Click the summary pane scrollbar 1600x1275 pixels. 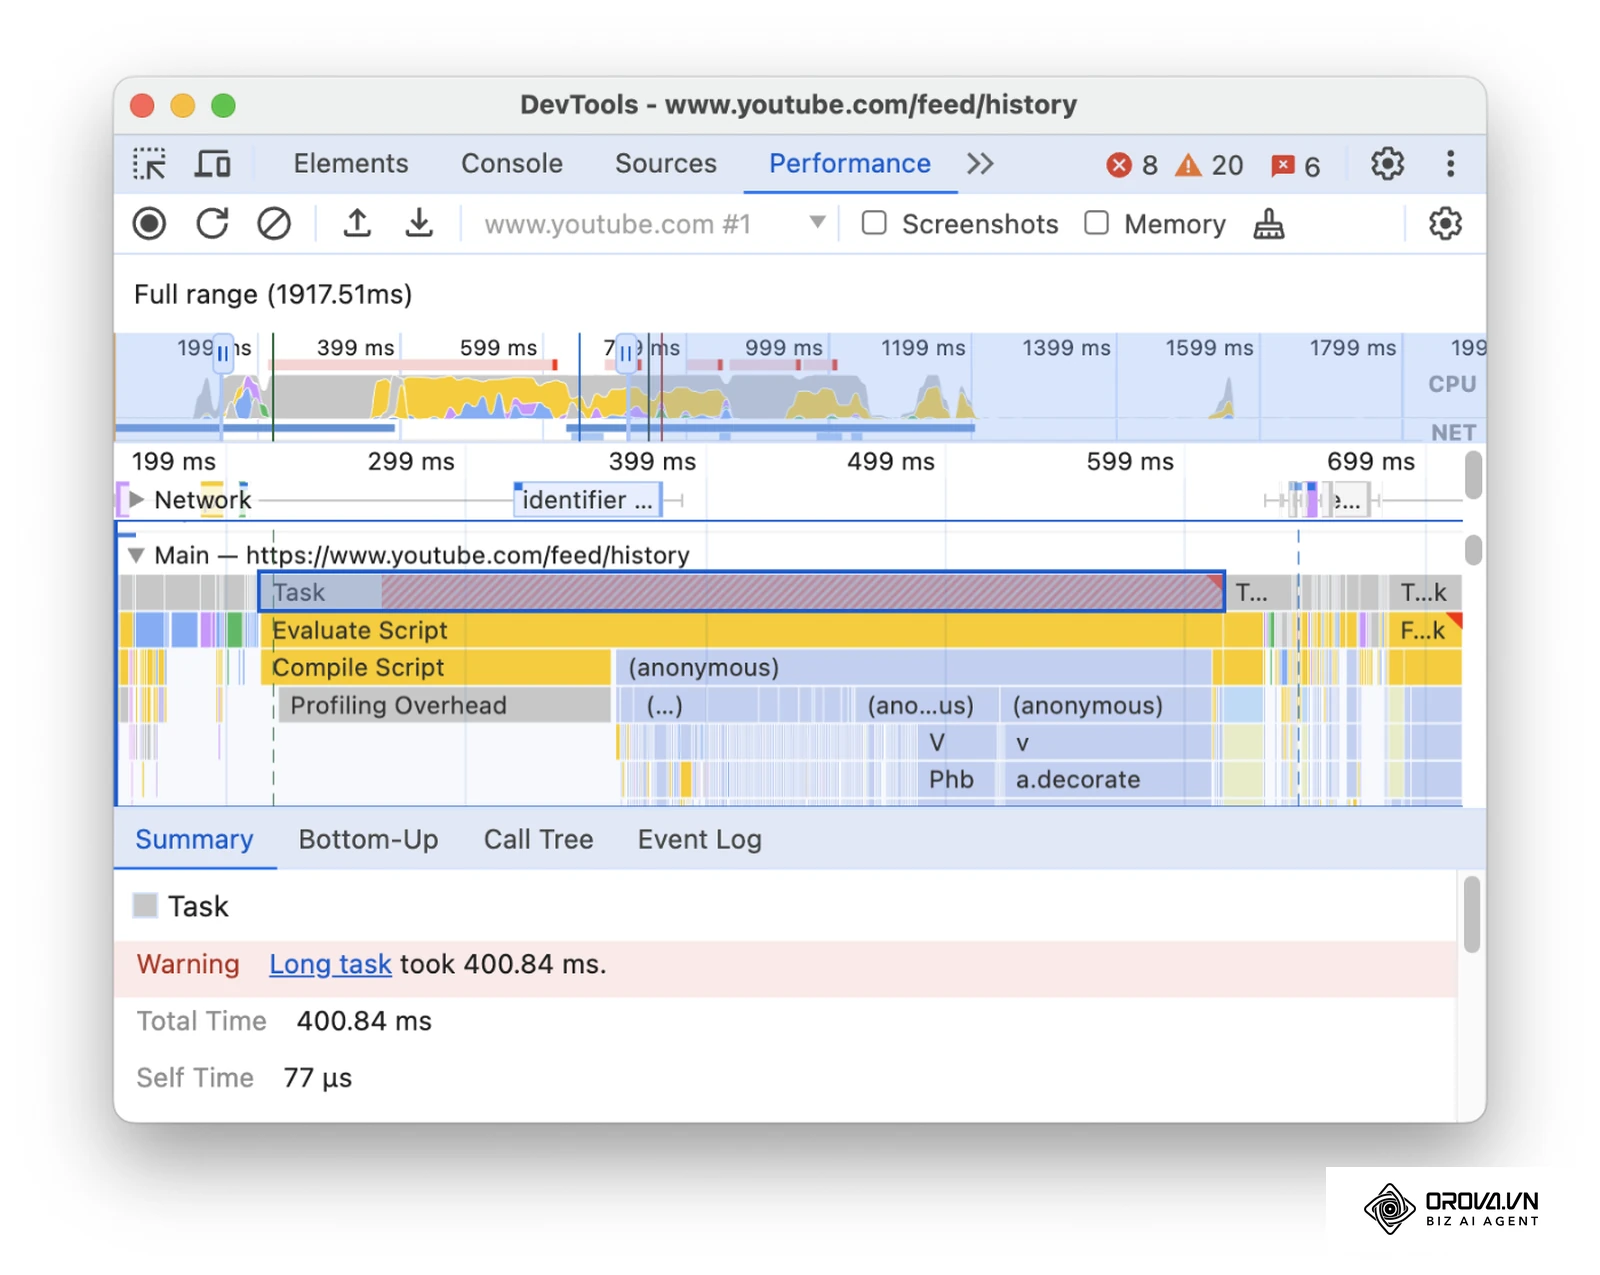pos(1471,915)
